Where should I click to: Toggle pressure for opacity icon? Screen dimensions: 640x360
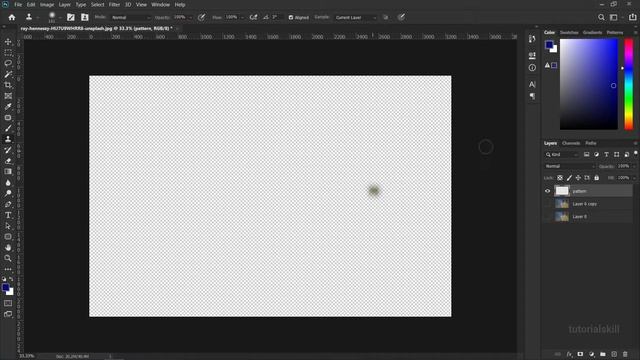(201, 17)
